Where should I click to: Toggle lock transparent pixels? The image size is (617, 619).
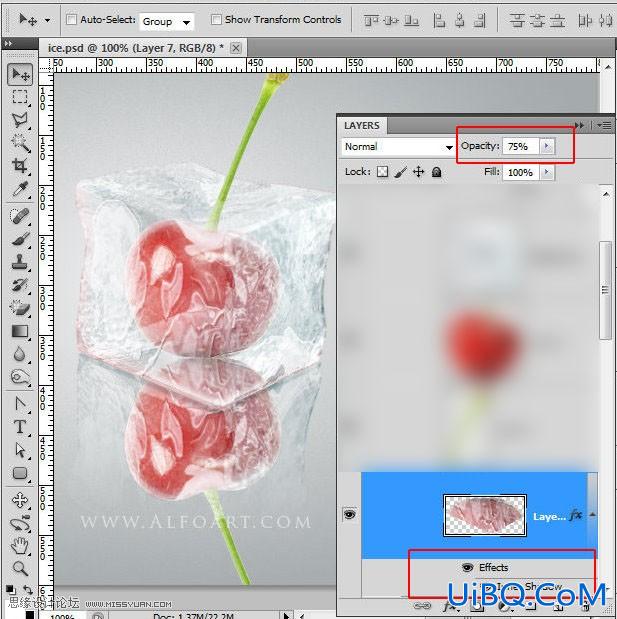point(382,172)
